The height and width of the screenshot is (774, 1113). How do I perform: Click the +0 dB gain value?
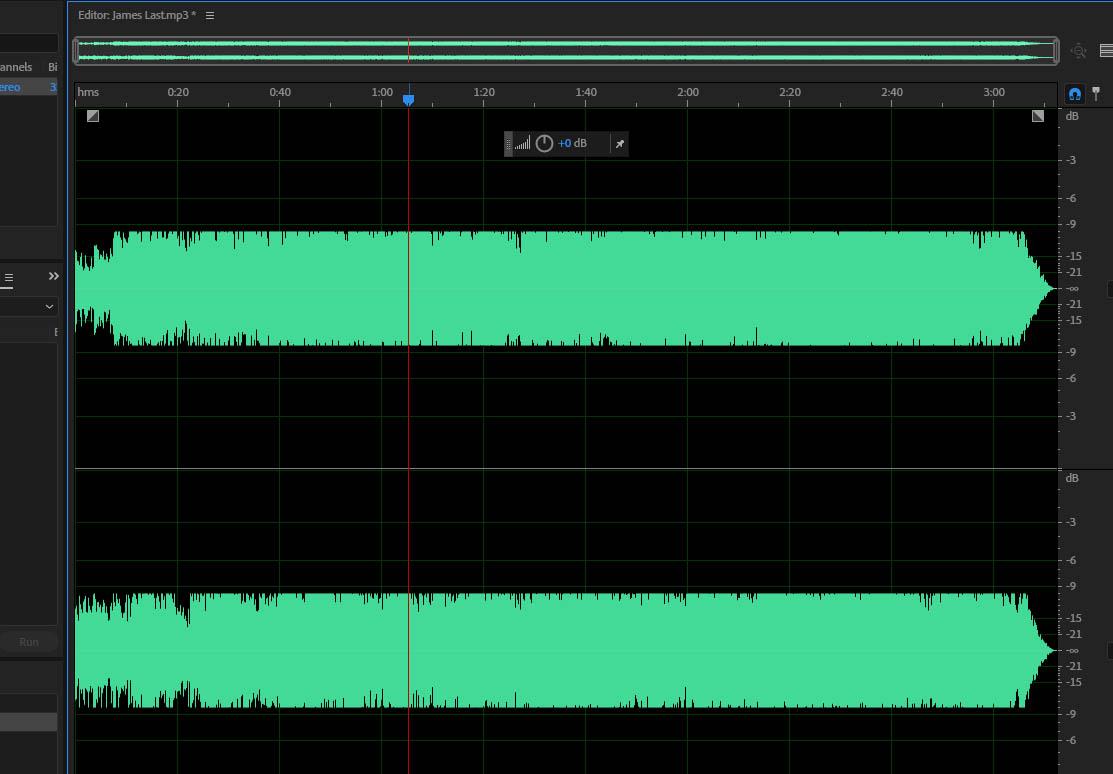(x=572, y=143)
